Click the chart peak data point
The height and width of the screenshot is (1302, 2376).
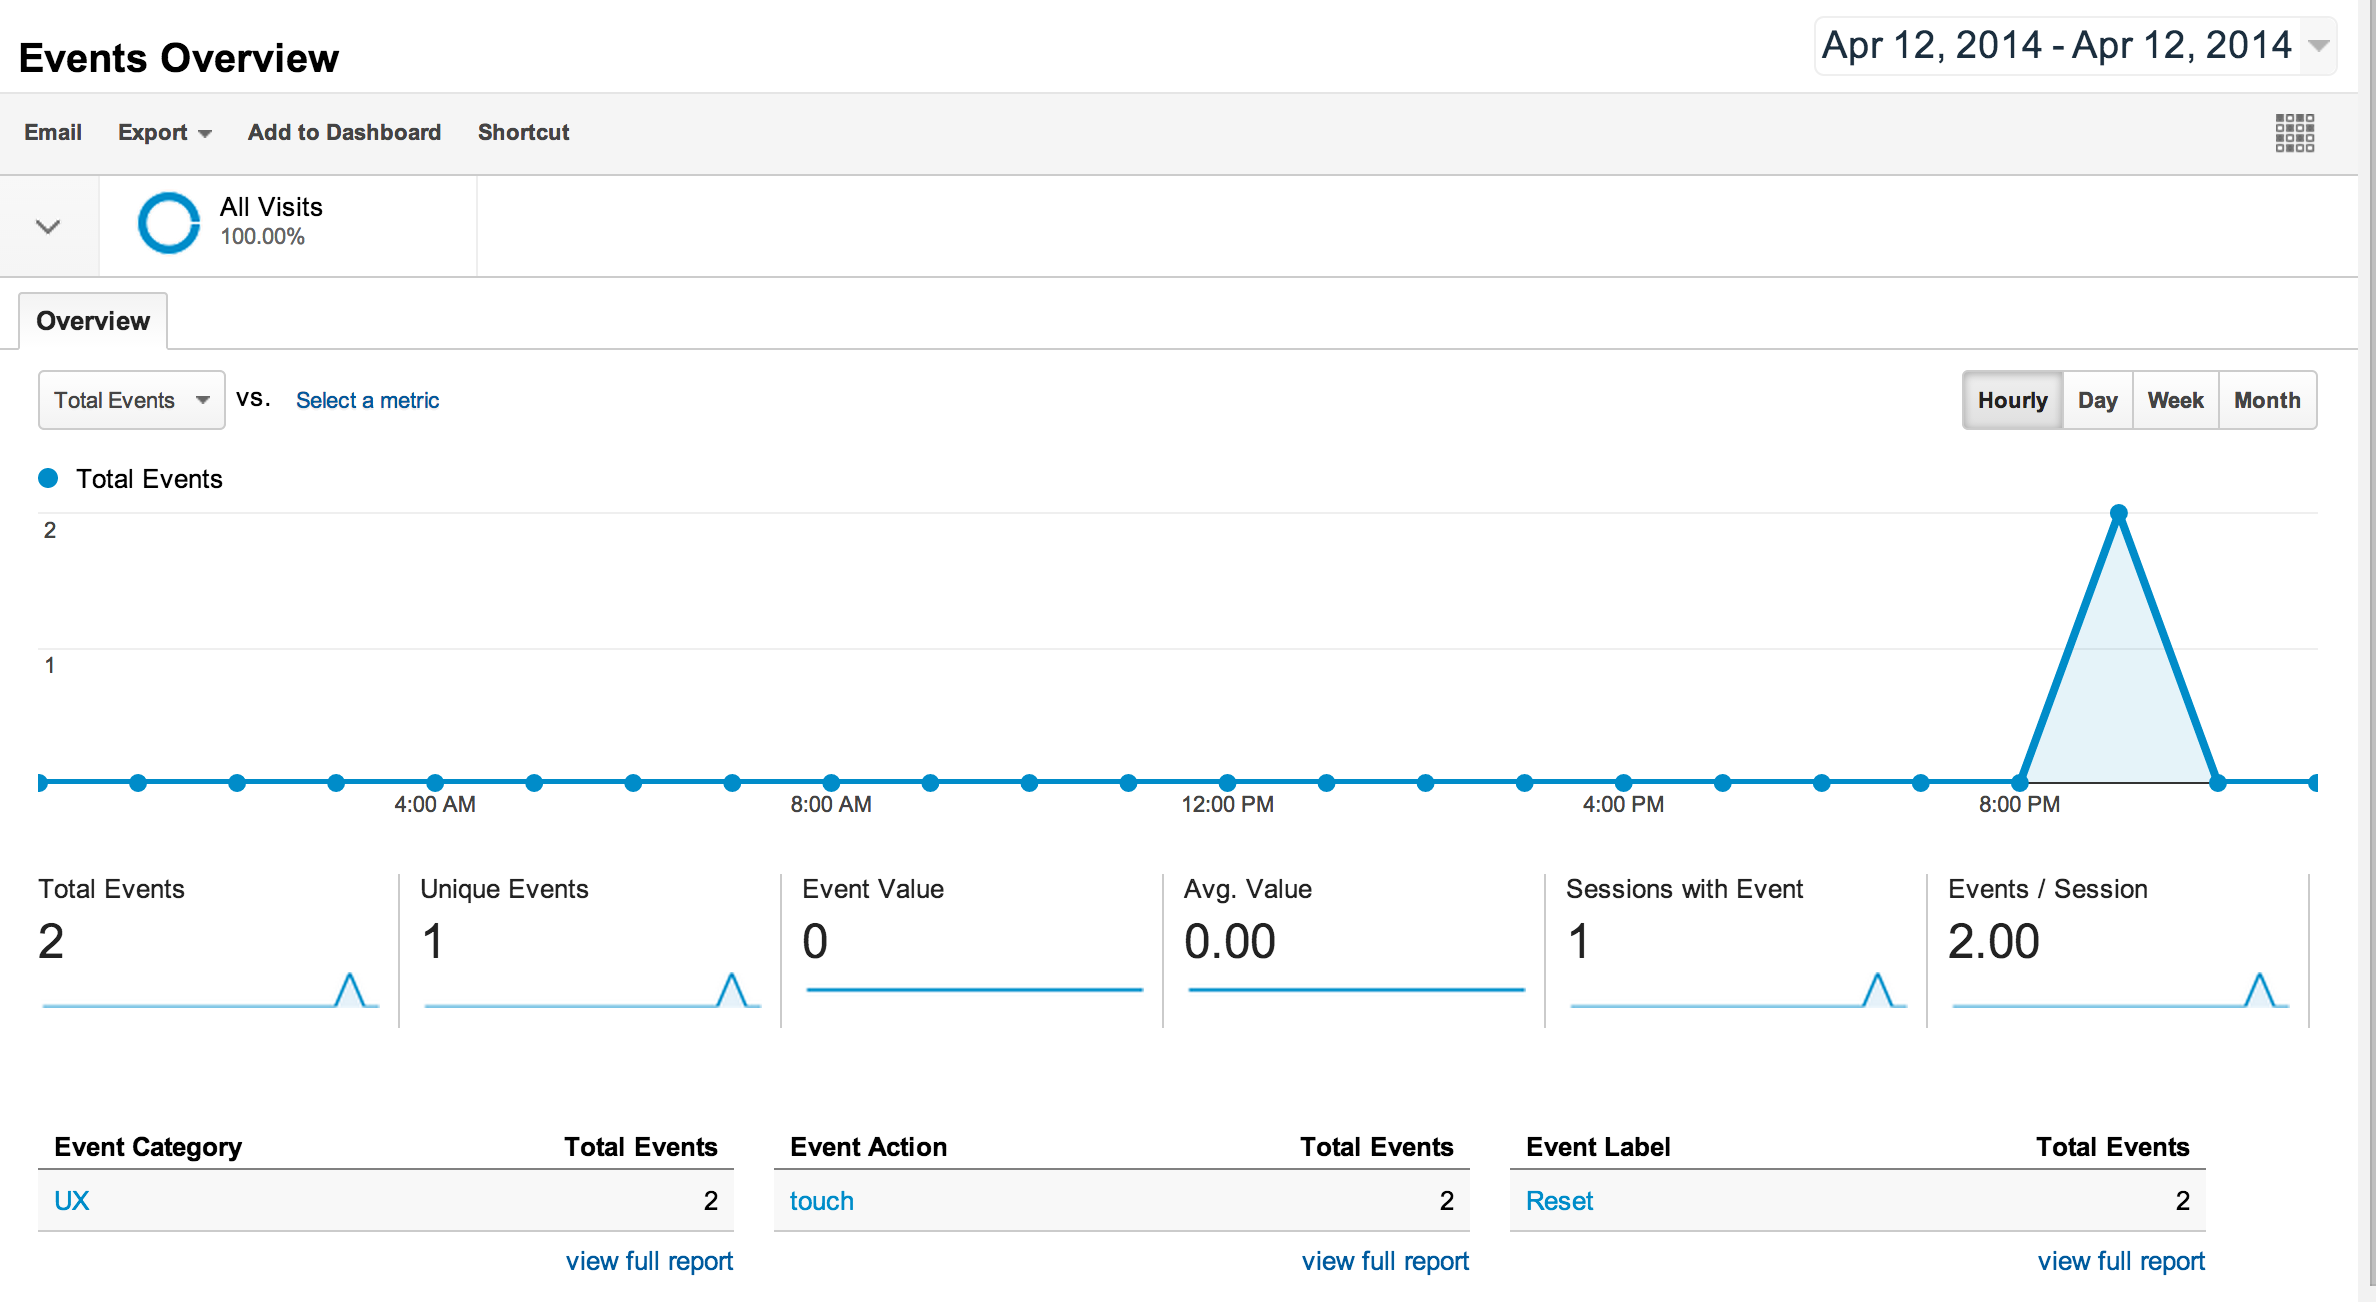(x=2118, y=513)
